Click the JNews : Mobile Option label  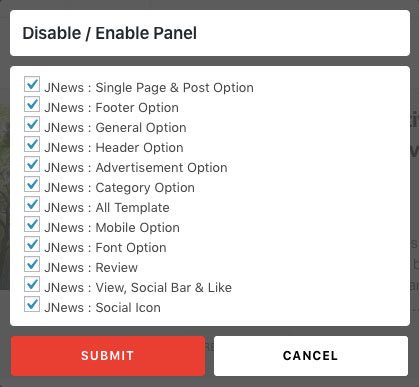112,228
